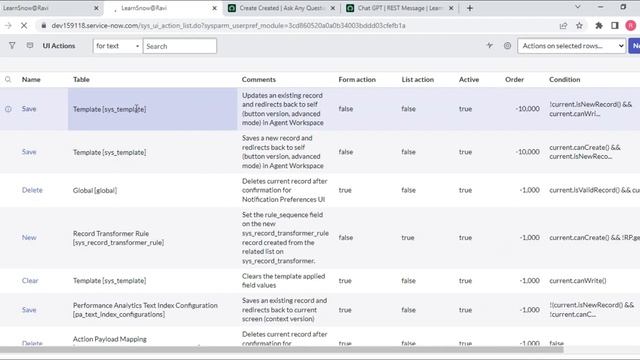Sort by the Order column header
Image resolution: width=640 pixels, height=360 pixels.
point(514,79)
